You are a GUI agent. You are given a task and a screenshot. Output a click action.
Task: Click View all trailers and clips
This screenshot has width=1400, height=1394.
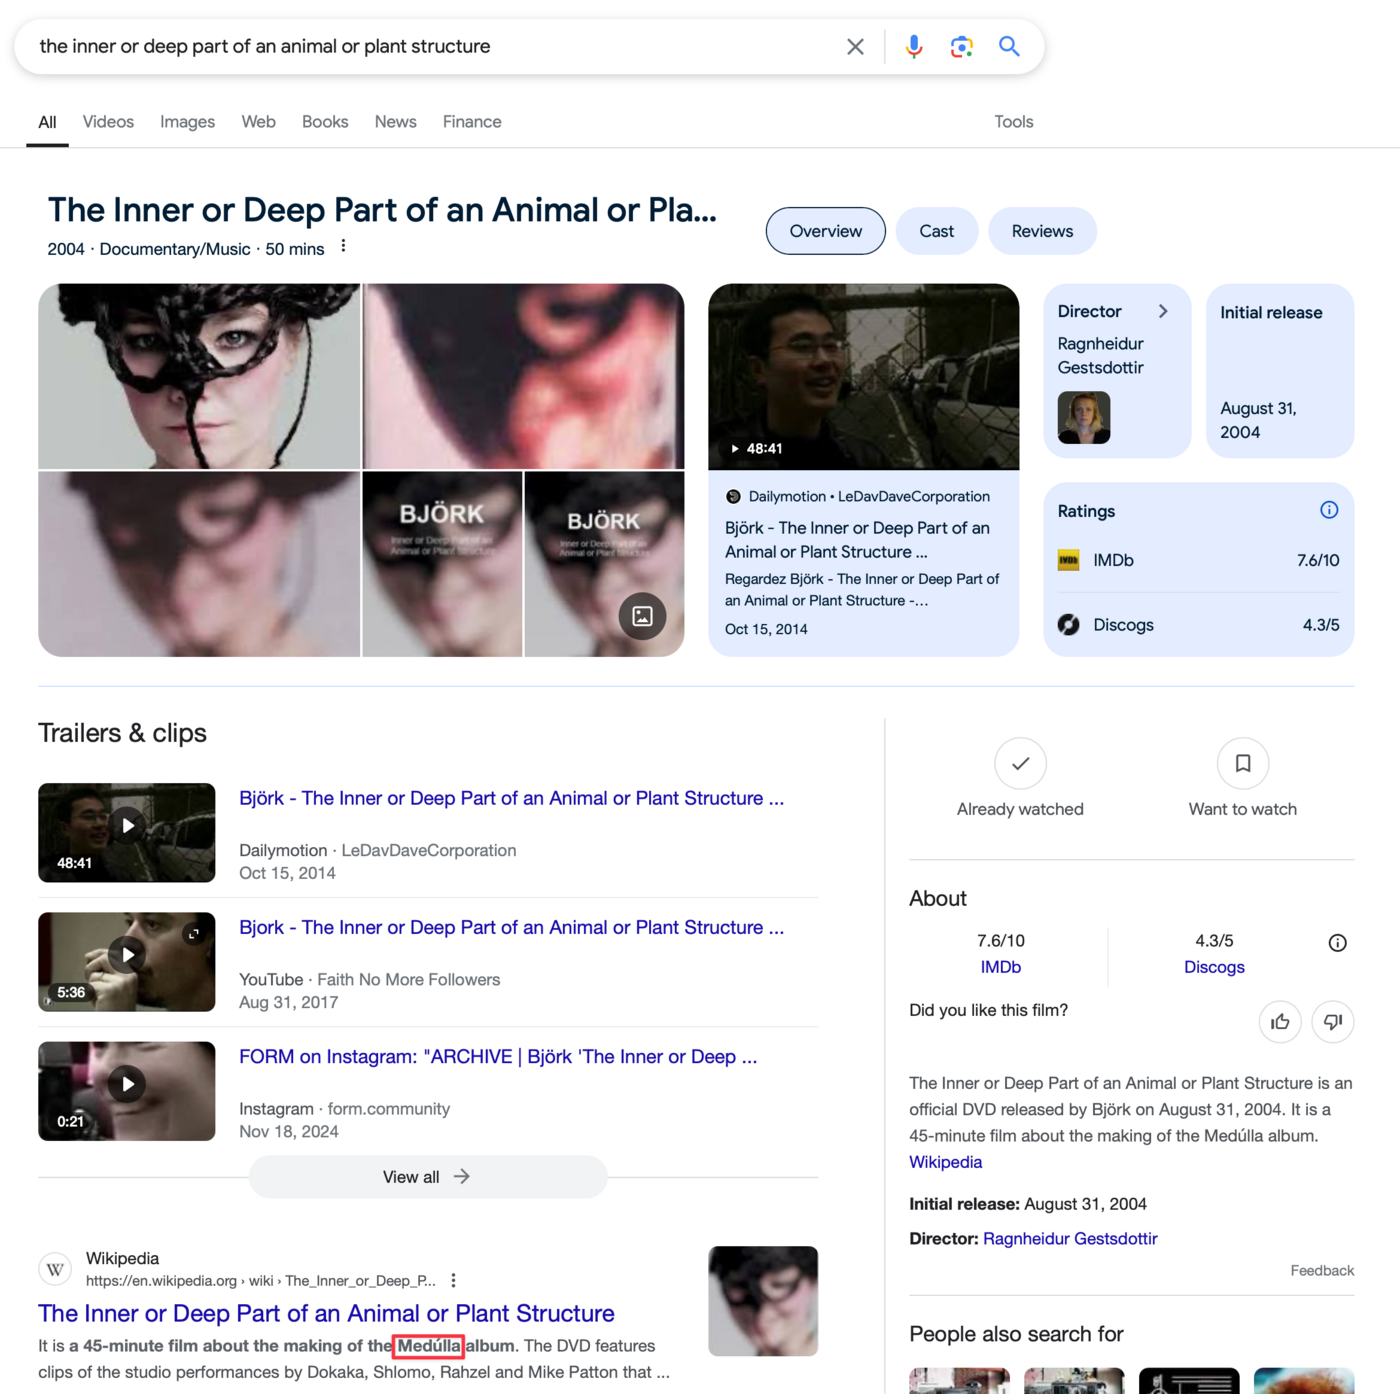coord(427,1177)
